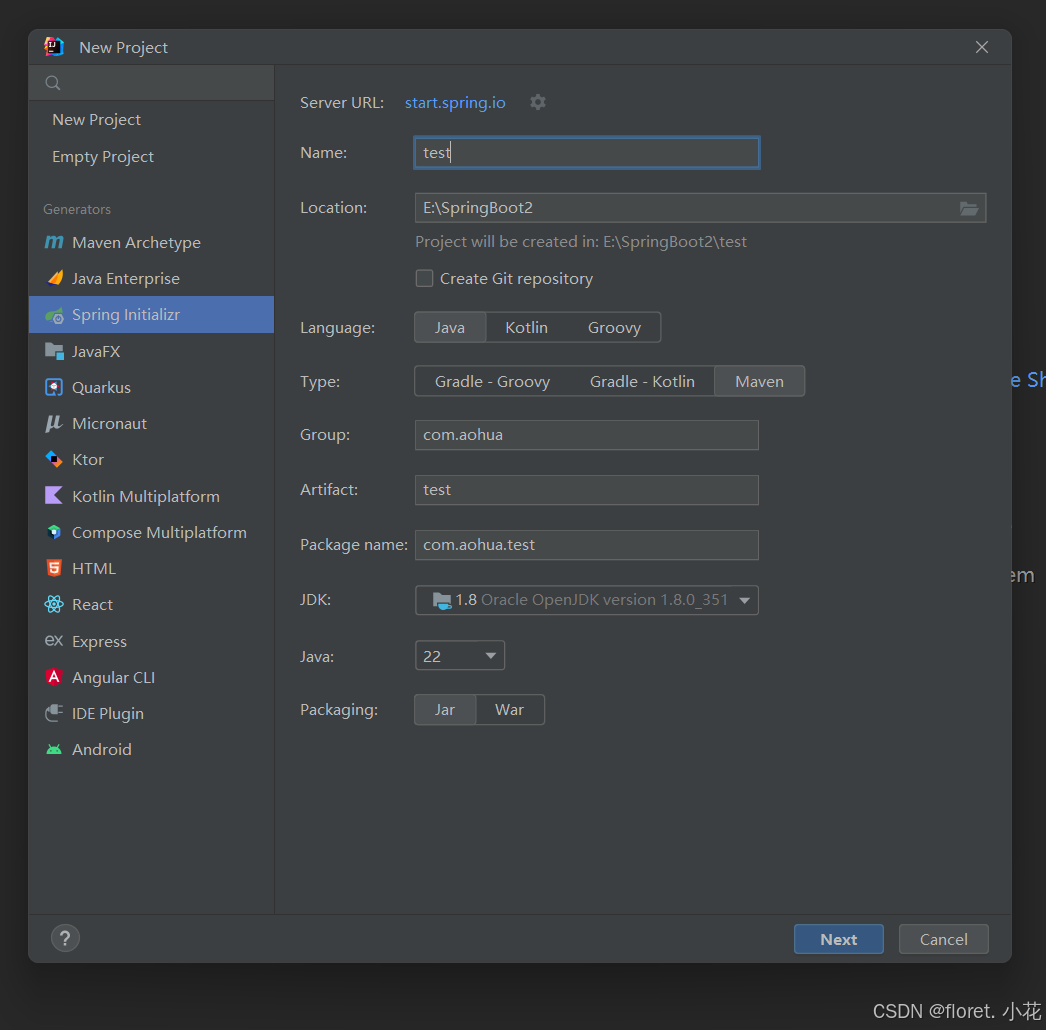Open start.spring.io server link
Screen dimensions: 1046x1030
[455, 103]
